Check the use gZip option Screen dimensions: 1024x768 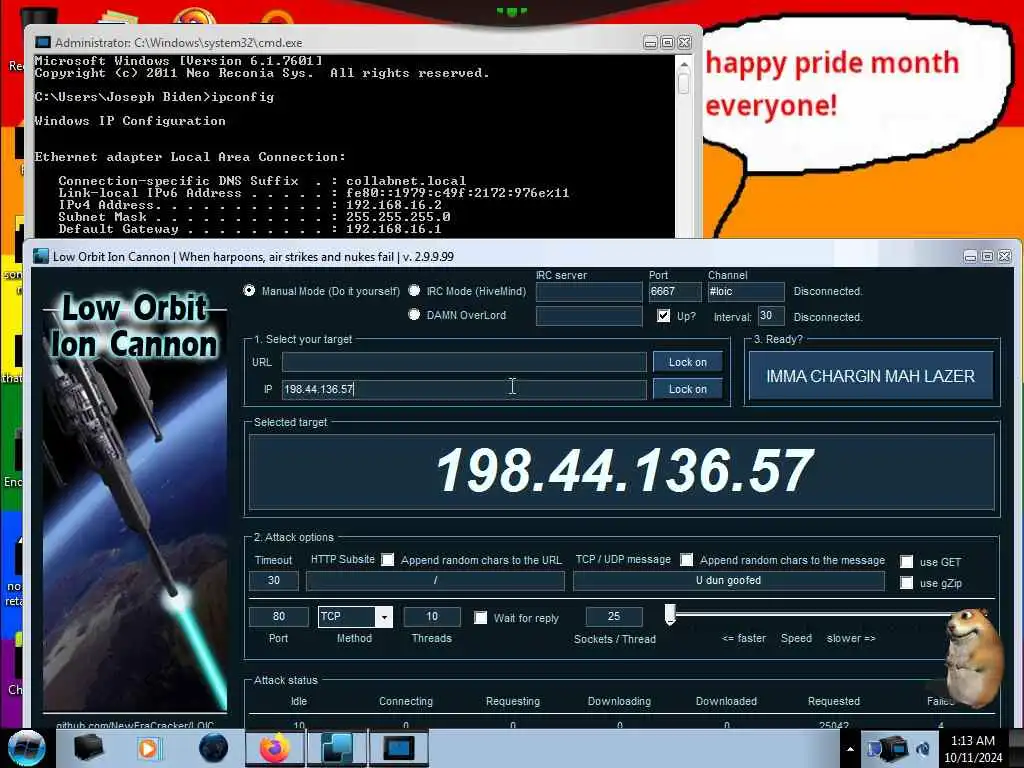pyautogui.click(x=906, y=583)
